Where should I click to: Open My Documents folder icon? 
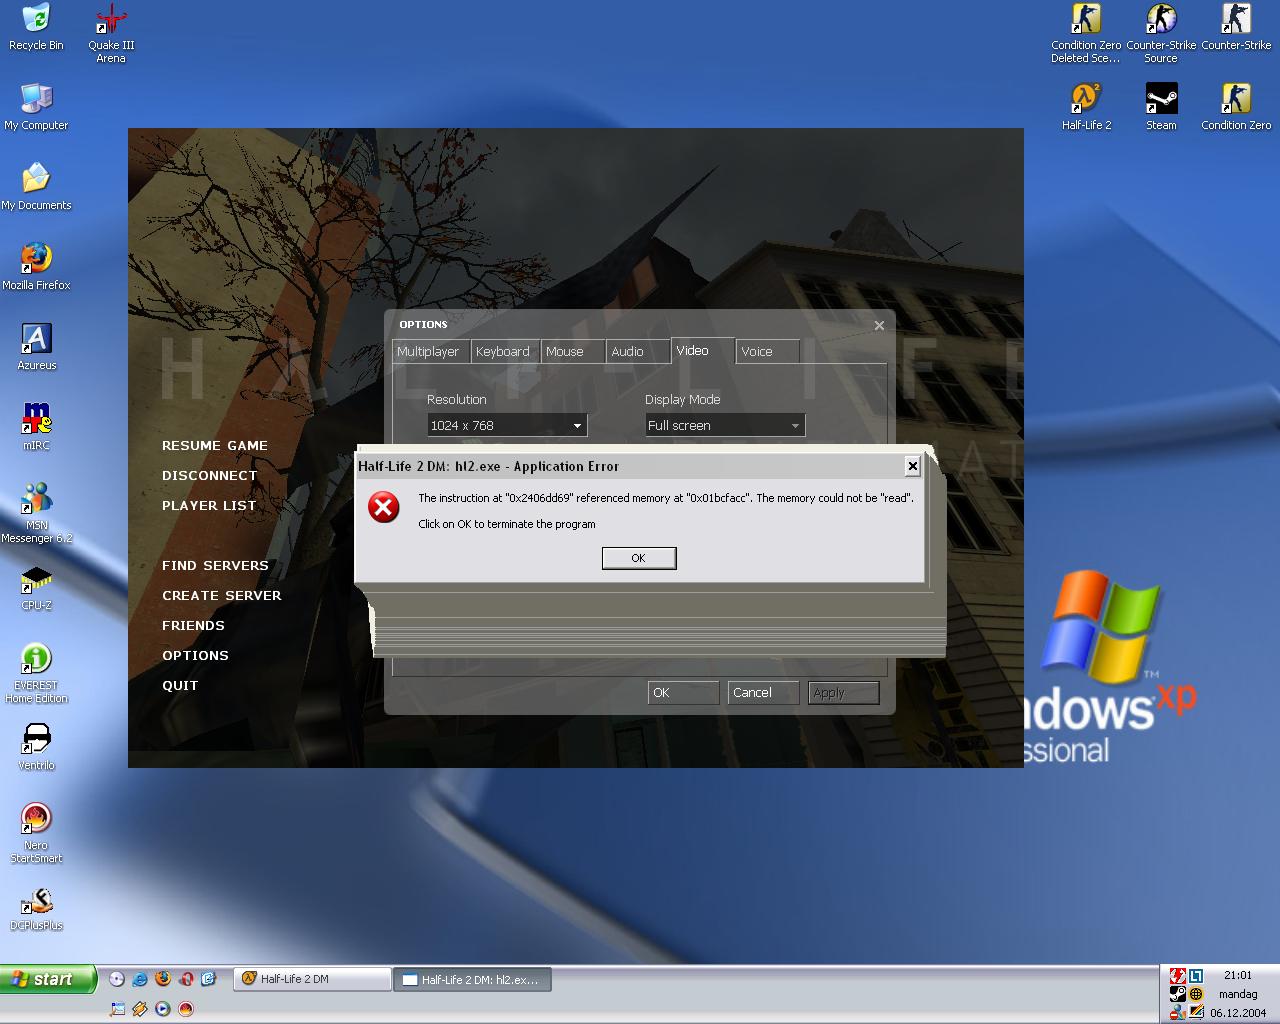coord(36,187)
